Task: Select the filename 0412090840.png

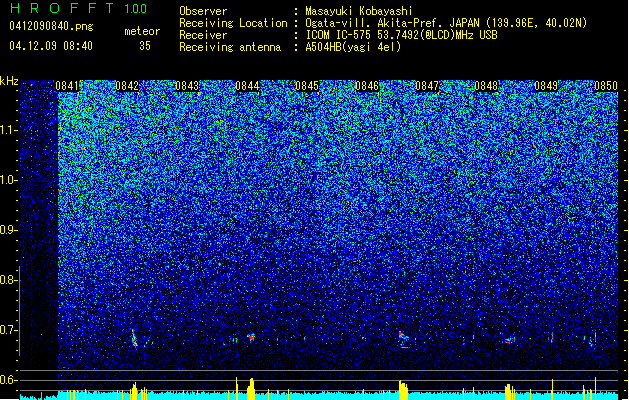Action: click(x=51, y=26)
